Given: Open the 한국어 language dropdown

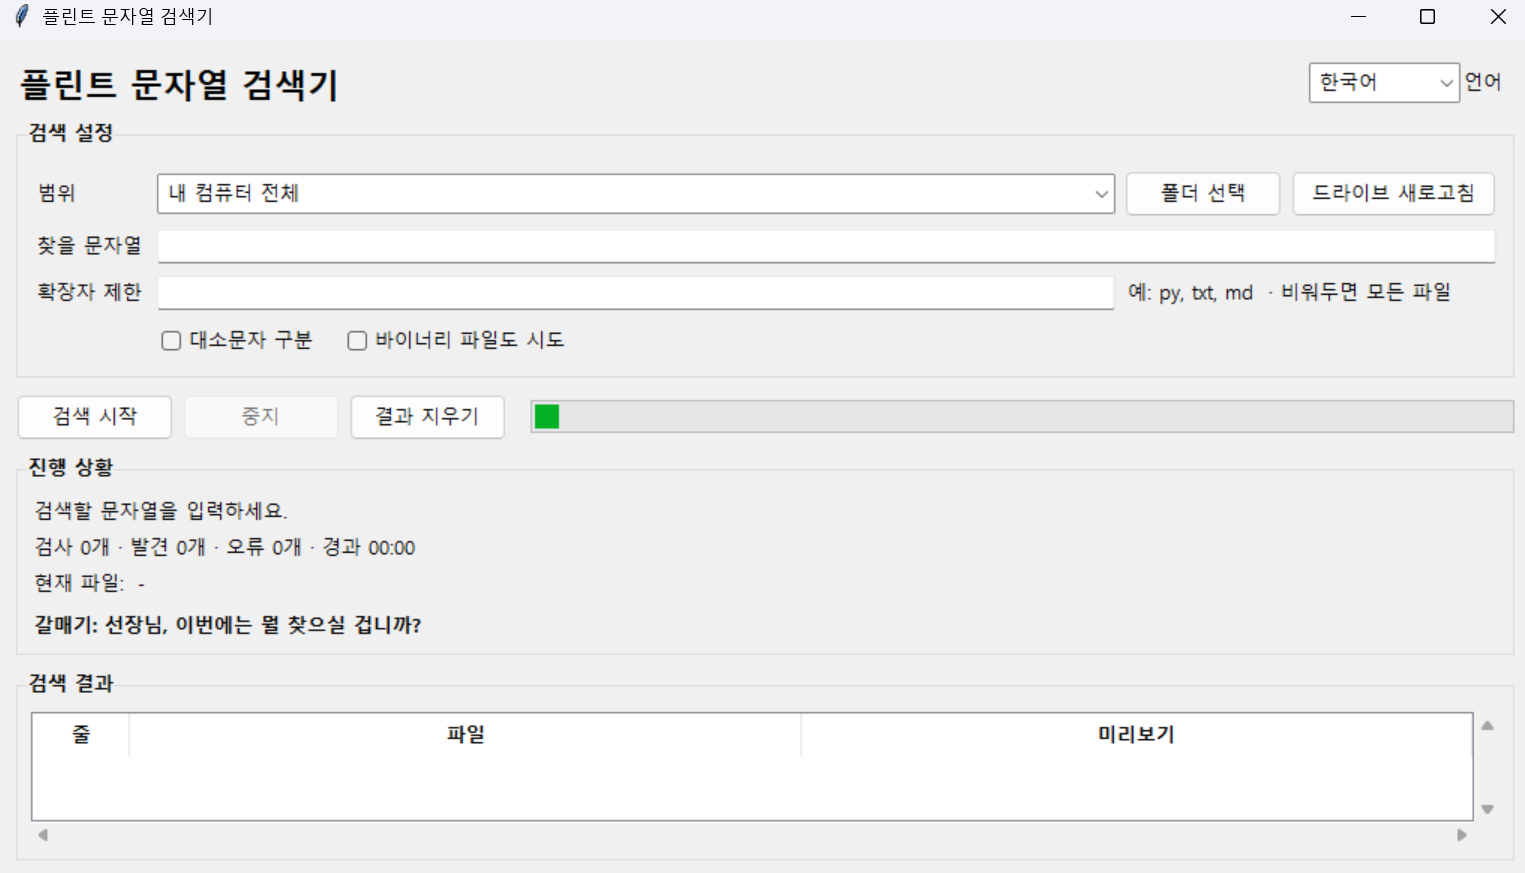Looking at the screenshot, I should tap(1384, 83).
